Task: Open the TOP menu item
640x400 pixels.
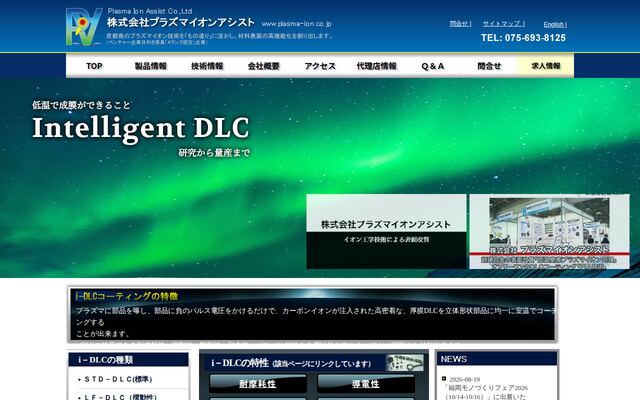Action: coord(94,66)
